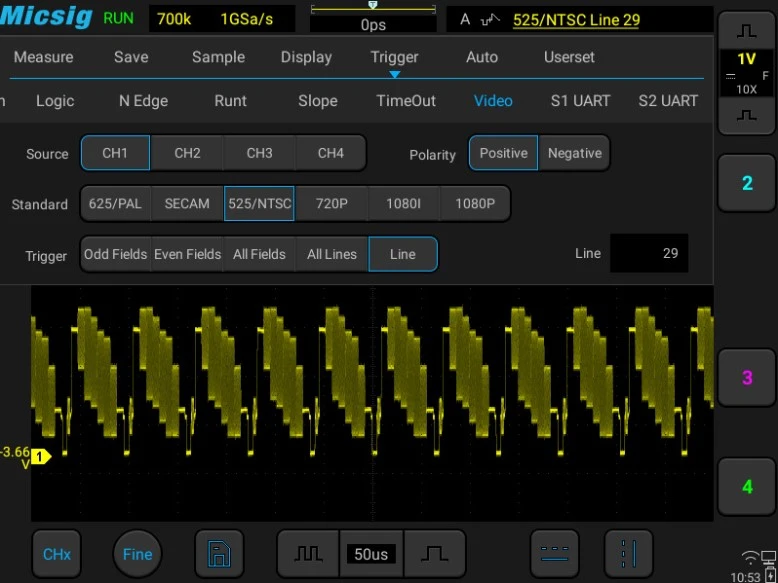778x583 pixels.
Task: Enable vertical cursors icon
Action: point(628,554)
